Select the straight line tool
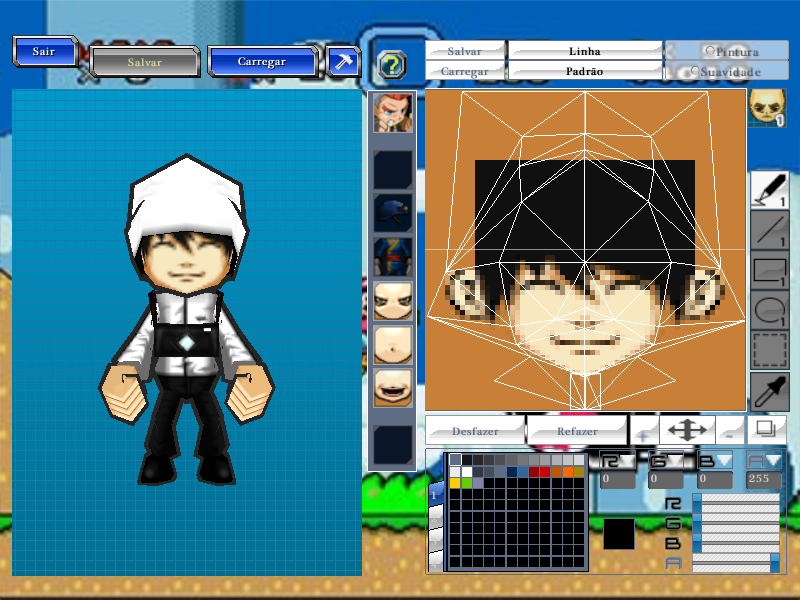Image resolution: width=800 pixels, height=600 pixels. coord(768,231)
